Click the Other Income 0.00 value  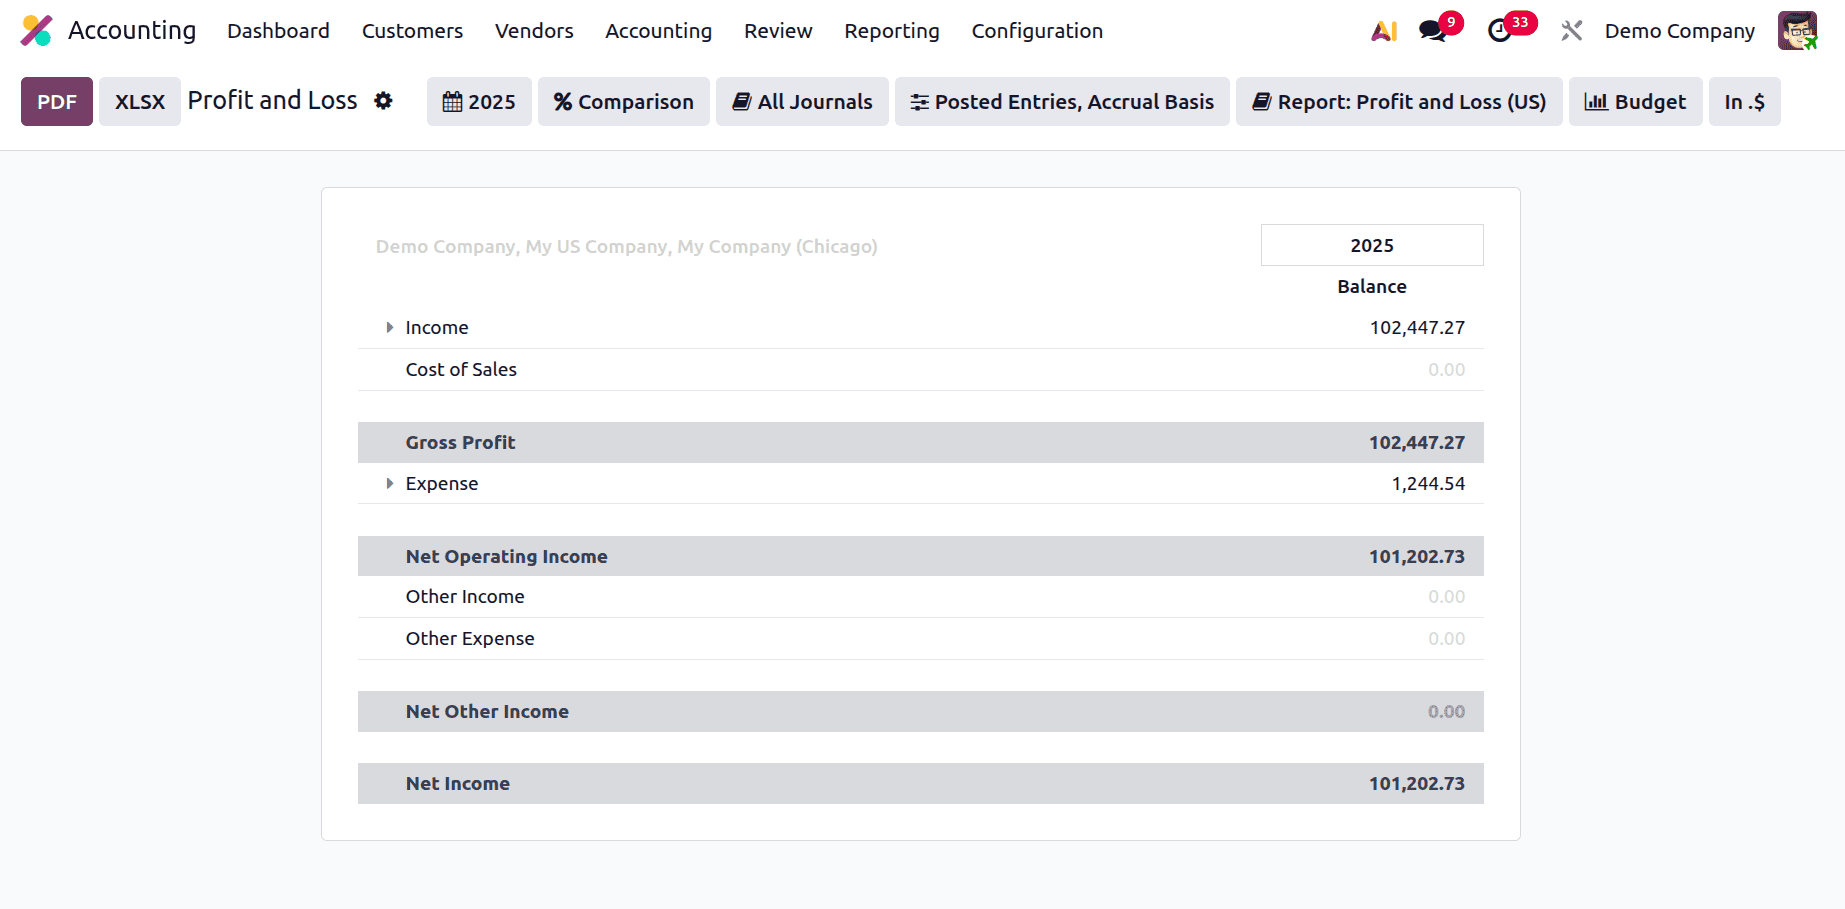pyautogui.click(x=1446, y=597)
